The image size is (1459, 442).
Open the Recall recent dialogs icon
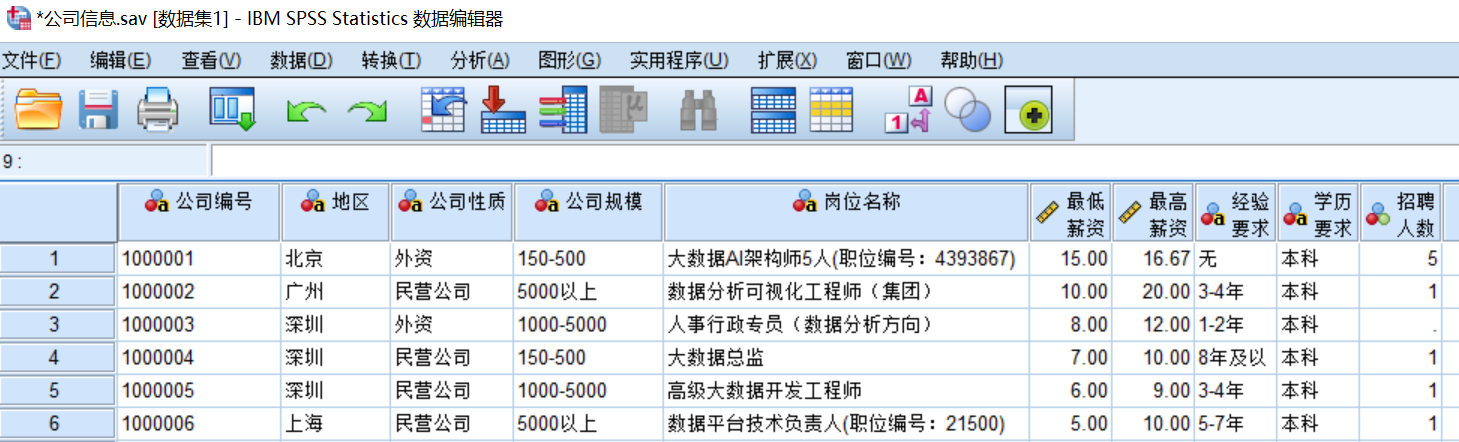click(x=232, y=109)
